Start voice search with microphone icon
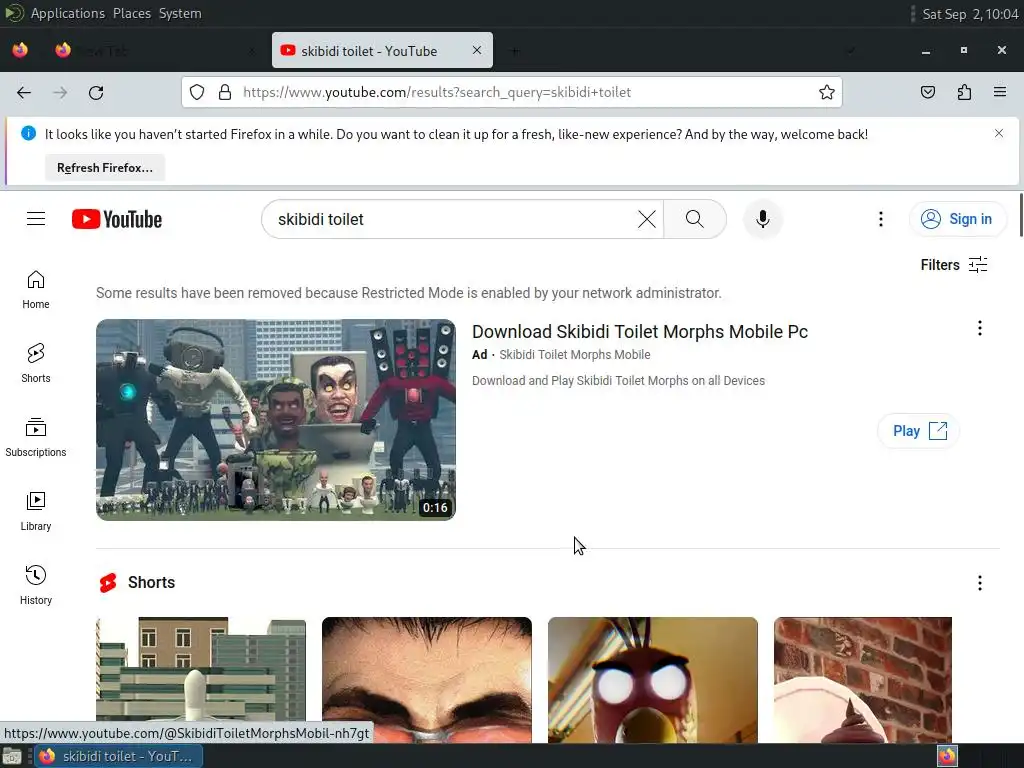The image size is (1024, 768). pos(762,219)
